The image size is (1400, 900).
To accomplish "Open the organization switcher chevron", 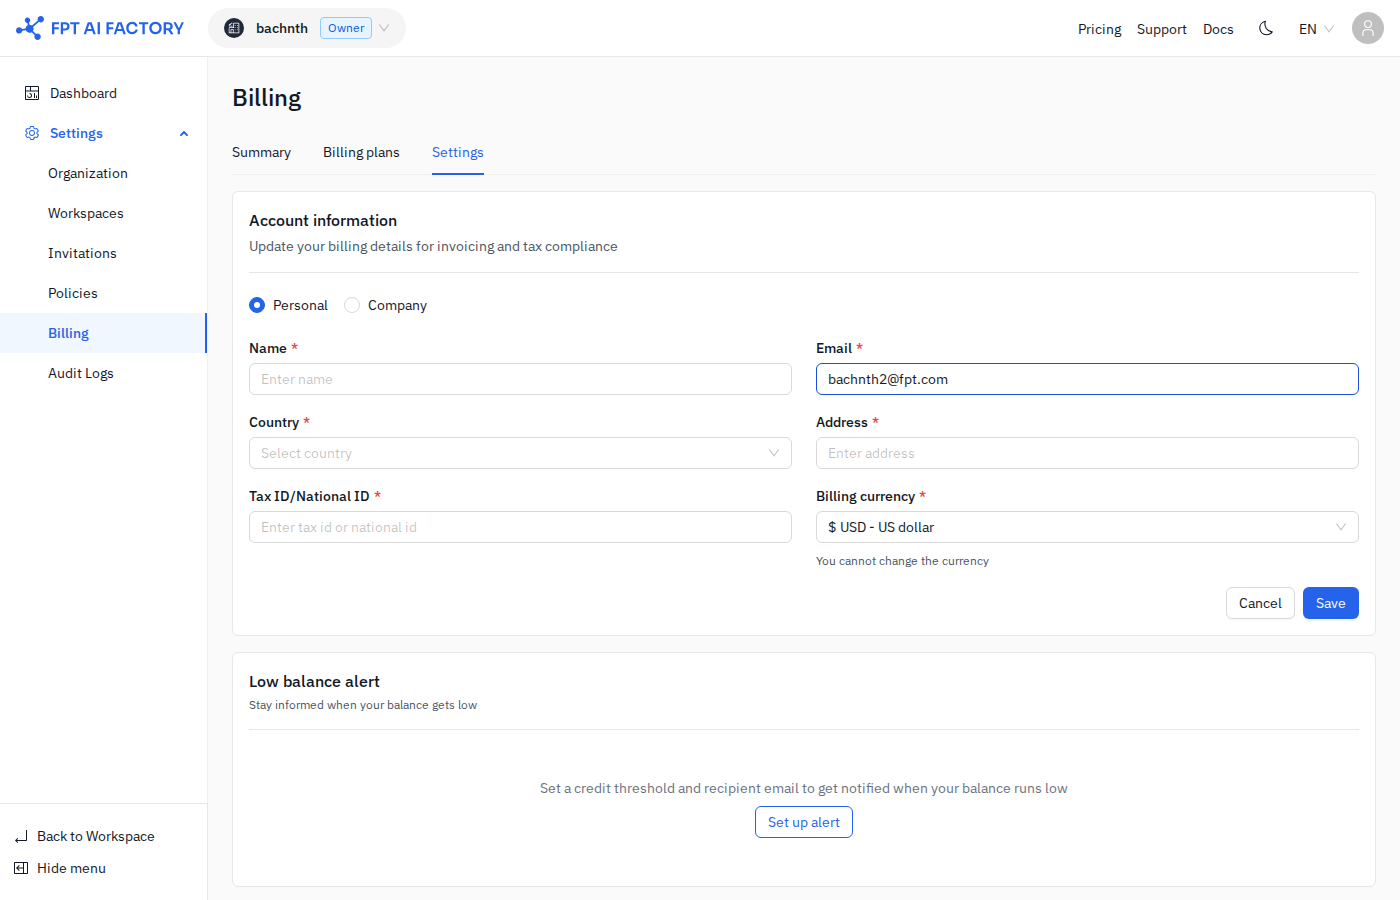I will tap(384, 28).
